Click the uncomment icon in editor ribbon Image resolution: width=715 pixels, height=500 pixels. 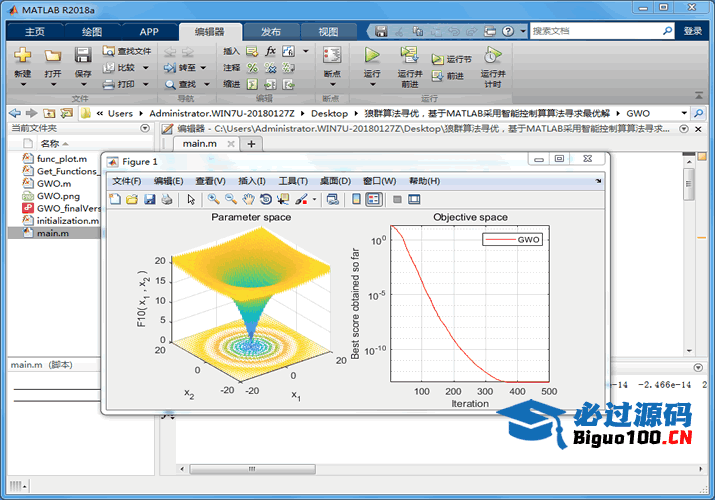pos(270,68)
